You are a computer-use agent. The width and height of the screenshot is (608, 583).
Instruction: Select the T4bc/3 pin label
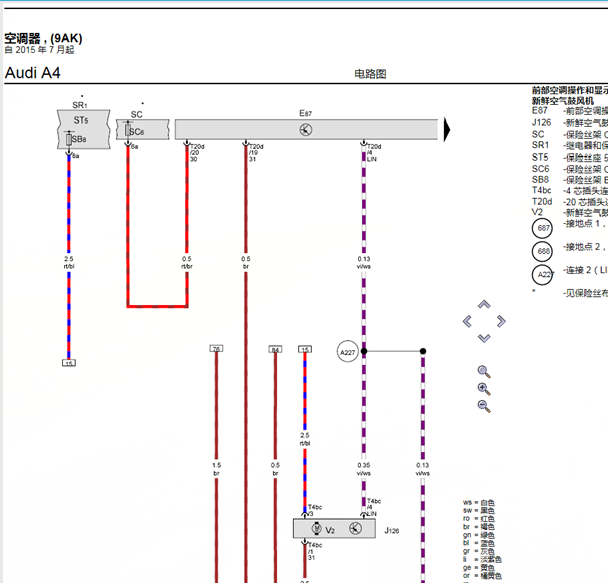315,510
